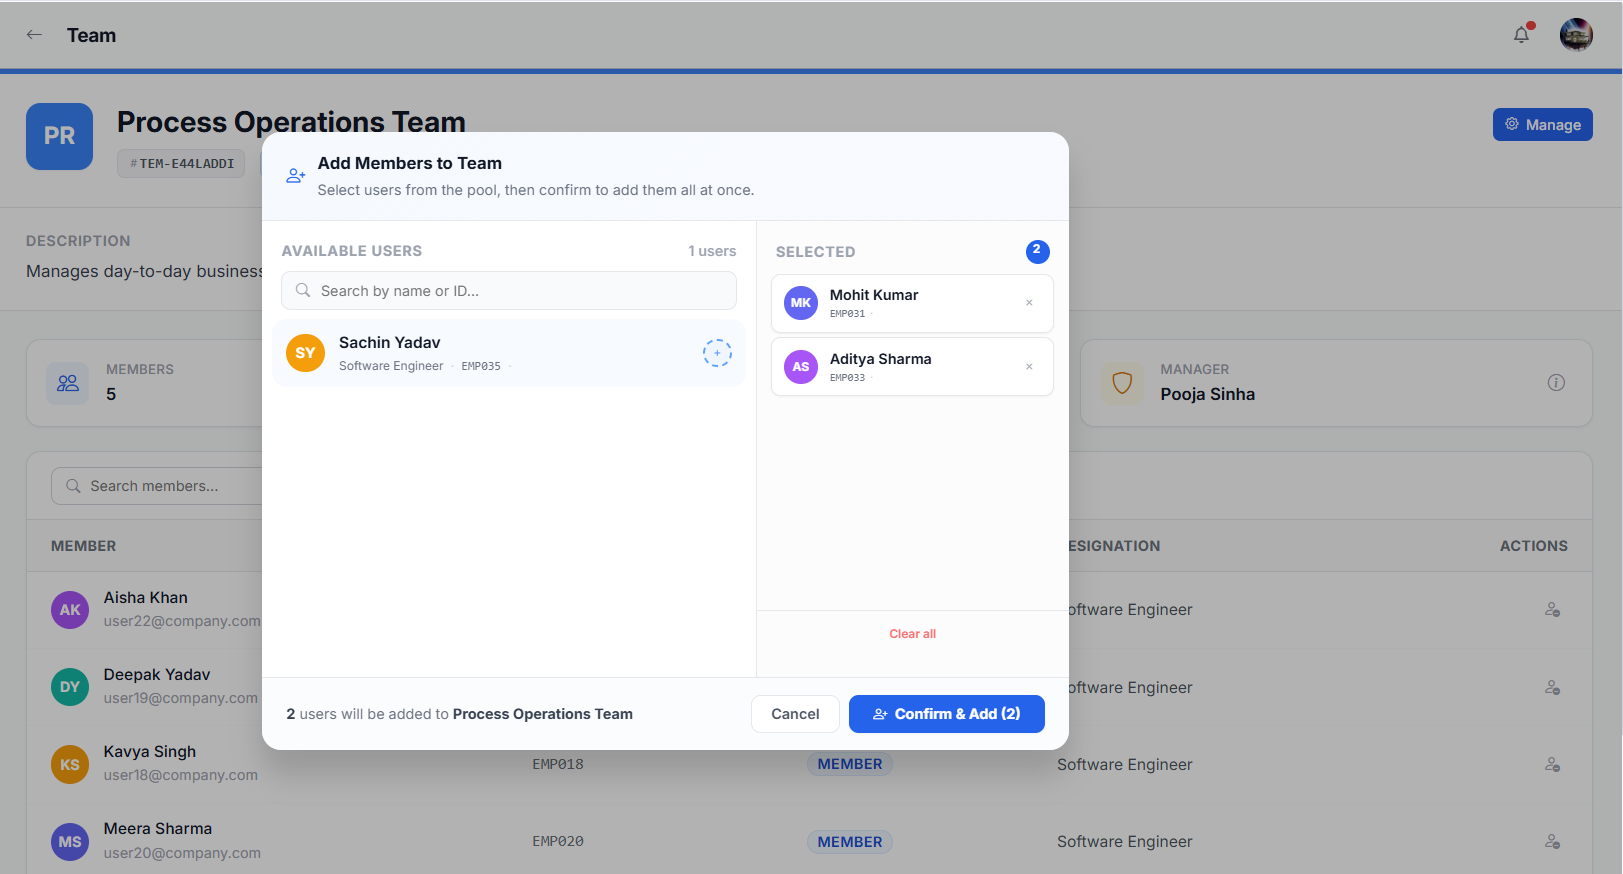This screenshot has width=1623, height=874.
Task: Click the ACTIONS column header
Action: (x=1533, y=546)
